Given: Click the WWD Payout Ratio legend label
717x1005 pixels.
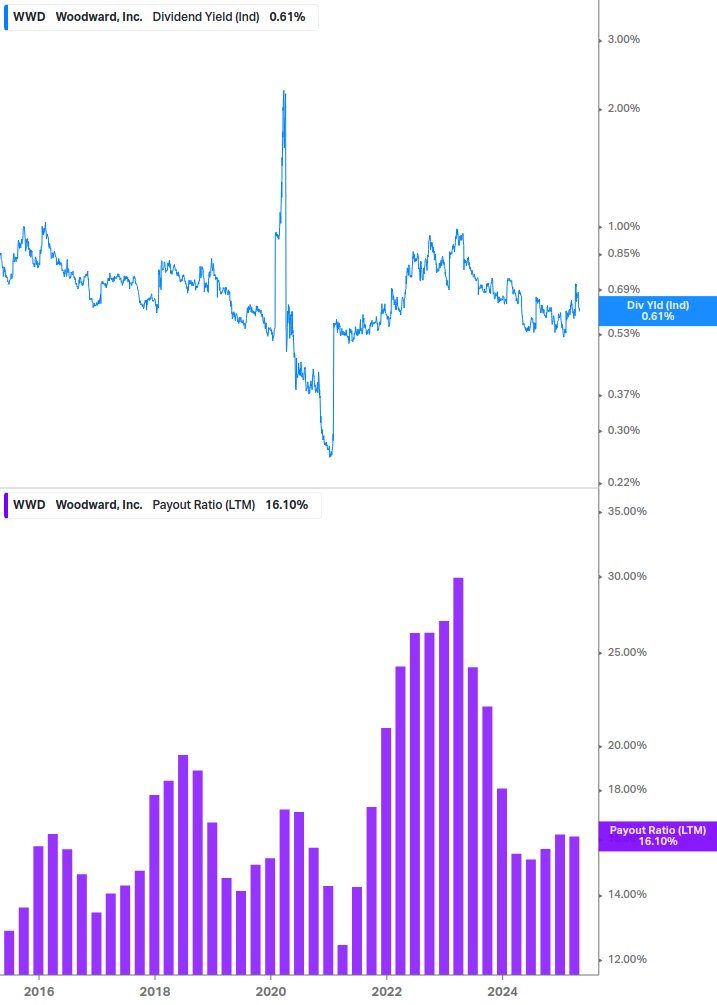Looking at the screenshot, I should click(x=162, y=505).
